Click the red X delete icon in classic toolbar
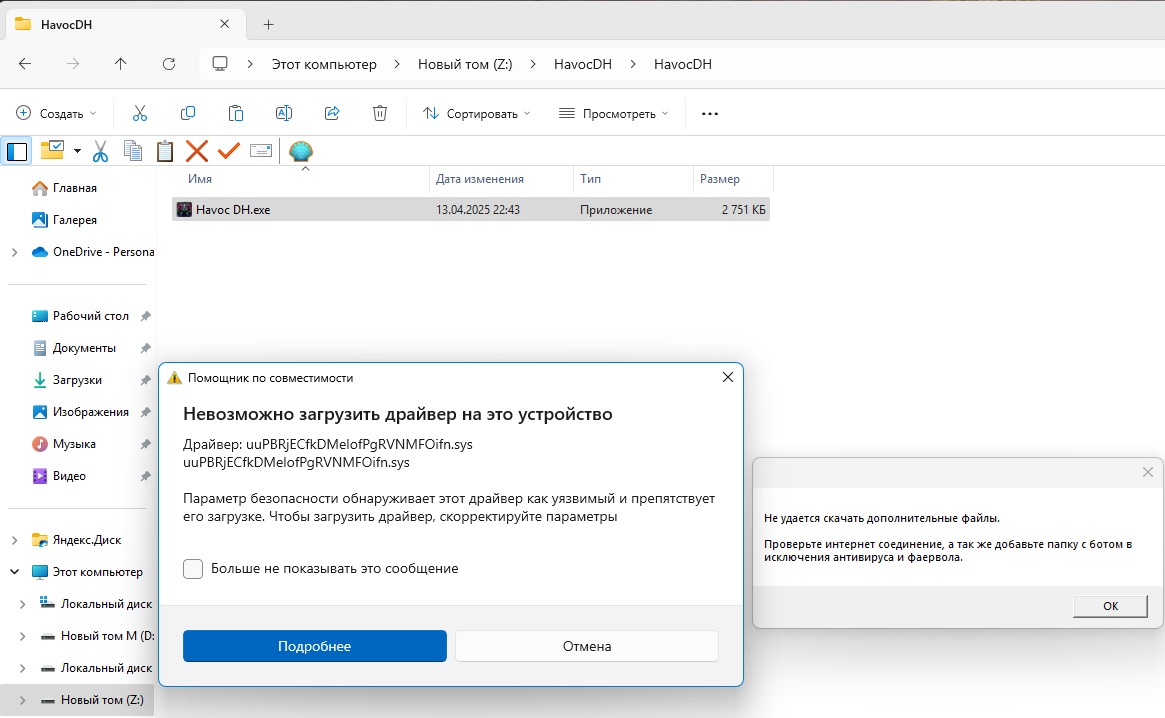The width and height of the screenshot is (1165, 718). pos(197,151)
